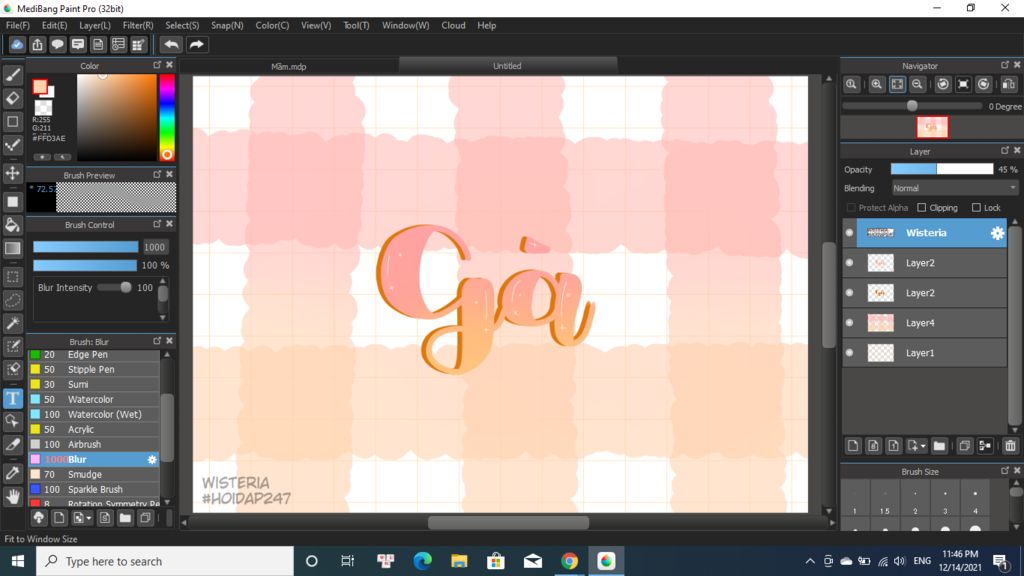Delete layer with the trash icon
Screen dimensions: 1024x576
pos(1010,446)
